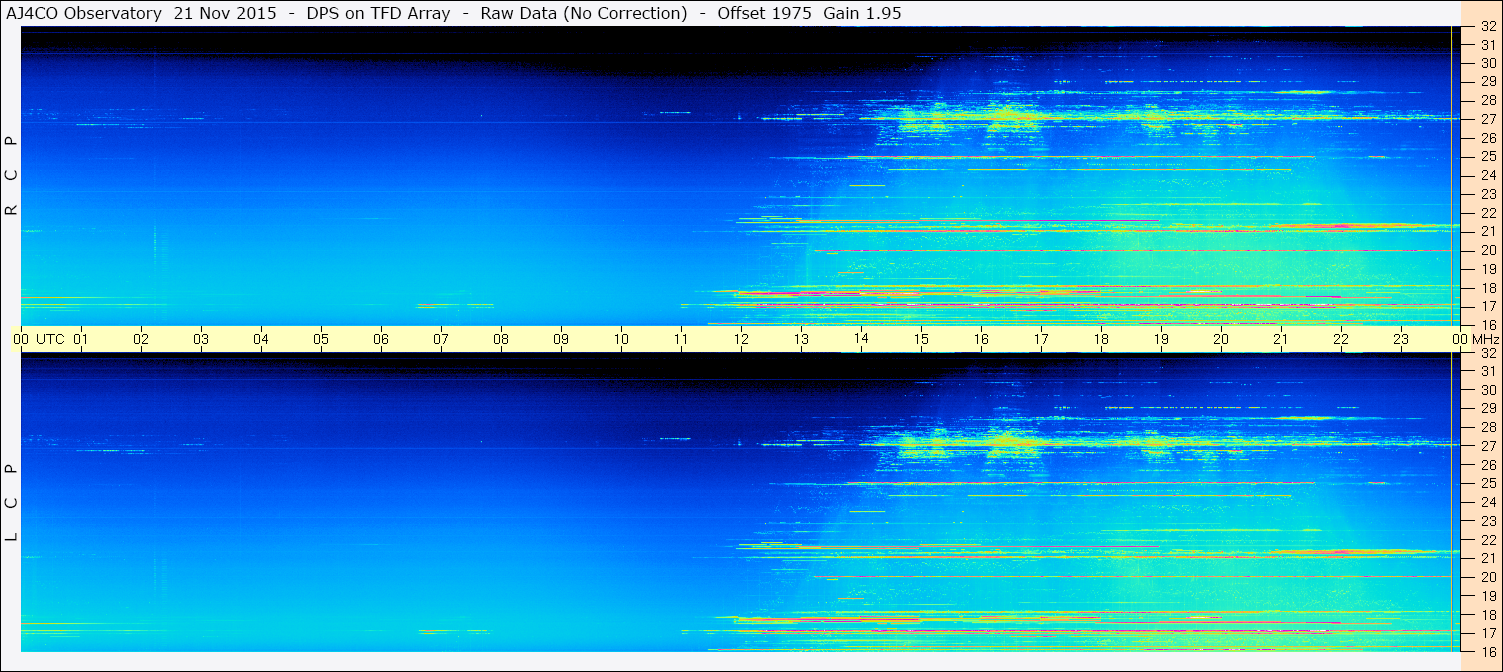Click the 22 MHz label of LCP panel
Screen dimensions: 1503x672
pos(1488,540)
